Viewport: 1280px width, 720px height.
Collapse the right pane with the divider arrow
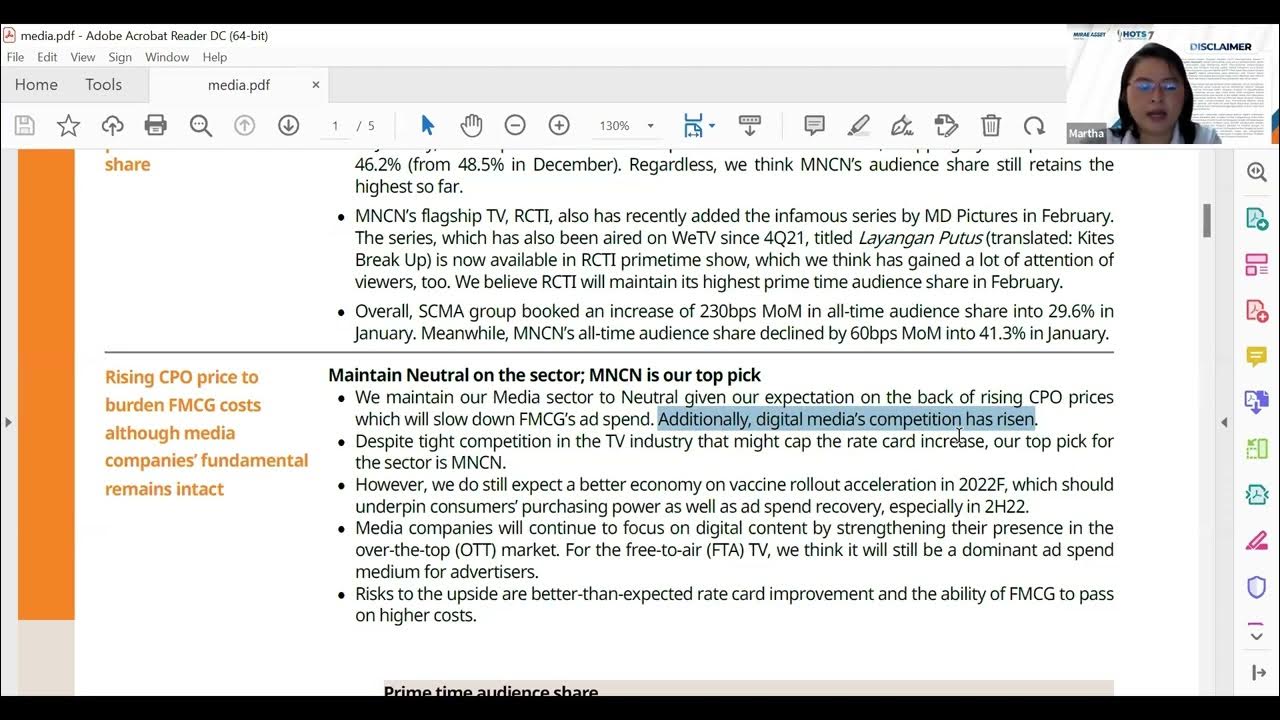pos(1224,422)
